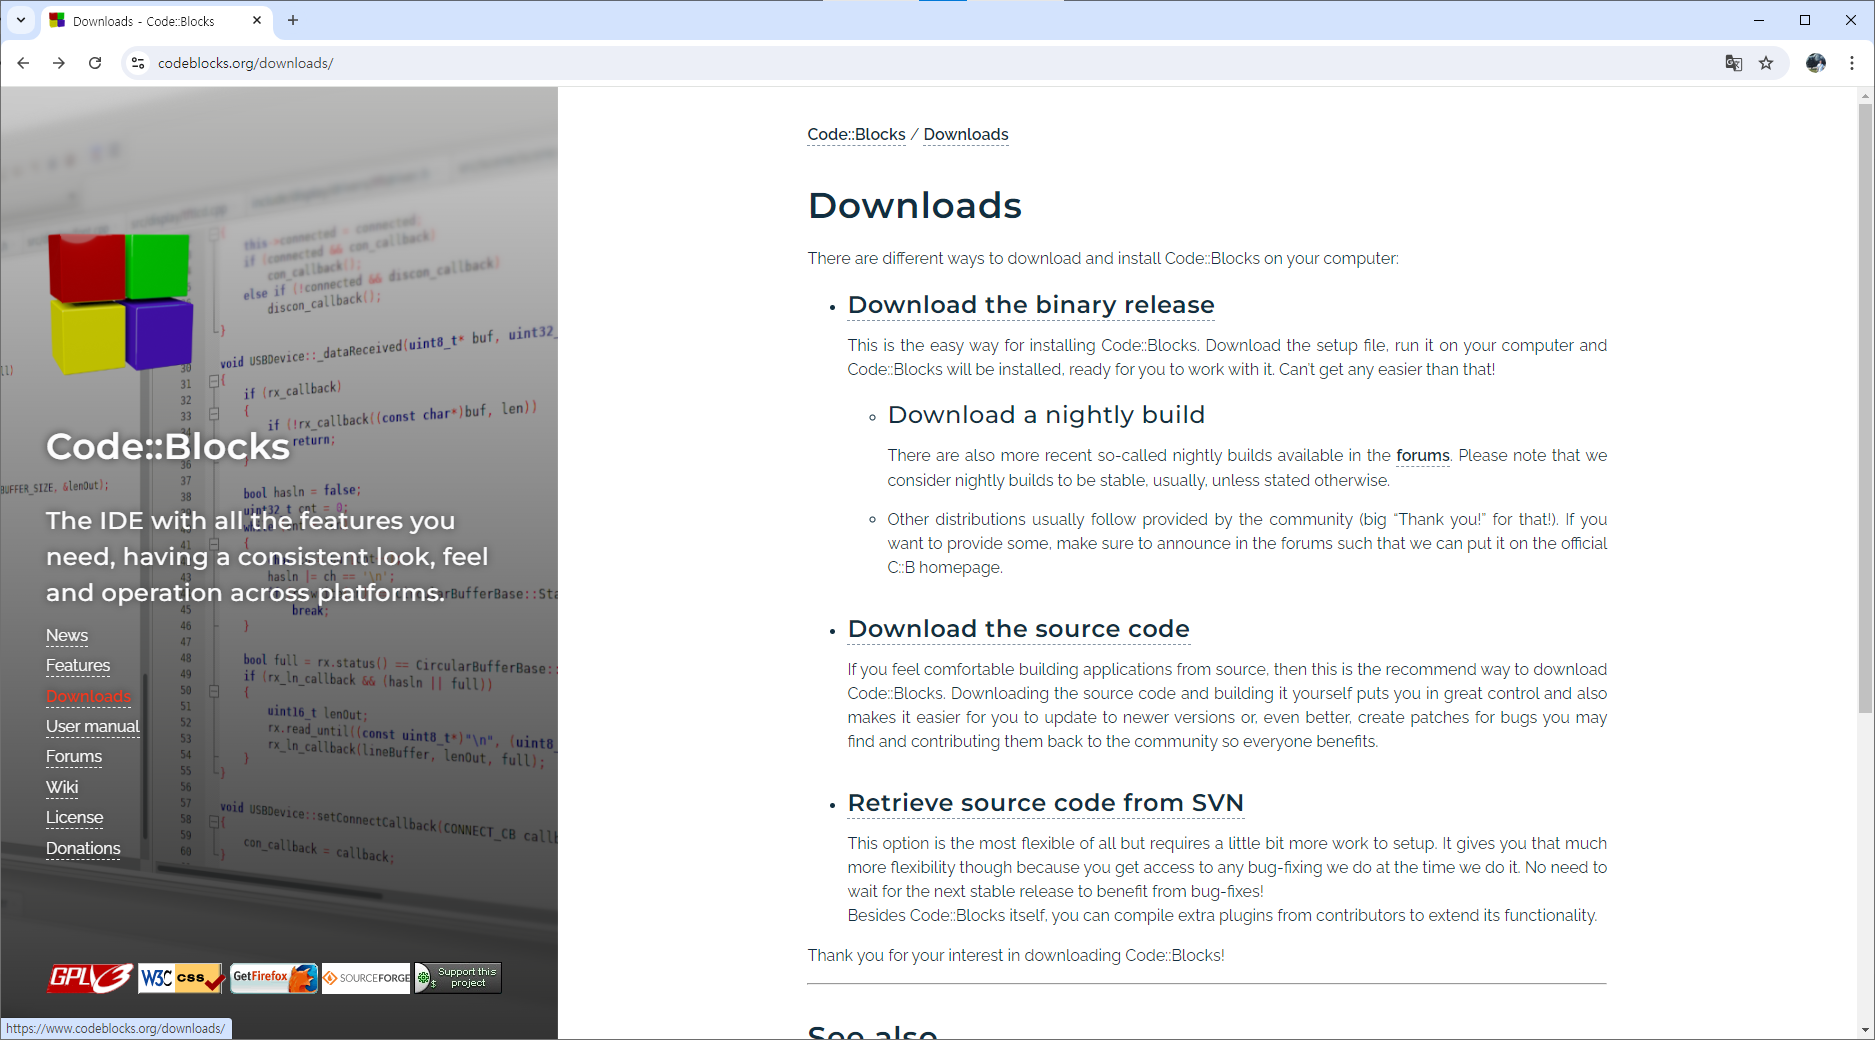The height and width of the screenshot is (1040, 1875).
Task: Click the Get Firefox badge
Action: point(274,978)
